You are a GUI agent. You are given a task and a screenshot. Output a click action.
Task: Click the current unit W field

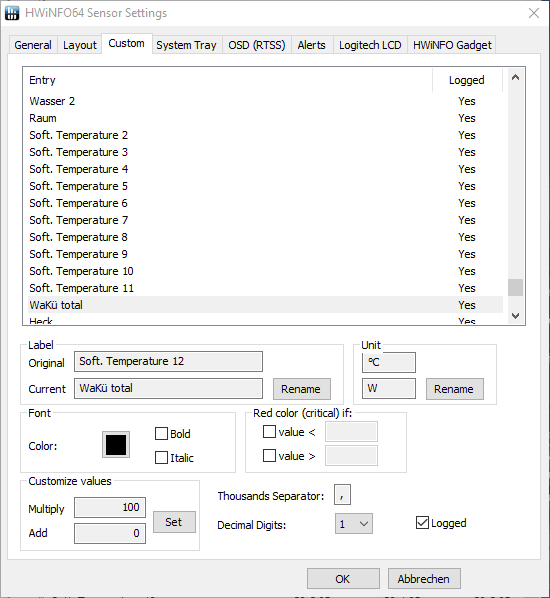[389, 389]
